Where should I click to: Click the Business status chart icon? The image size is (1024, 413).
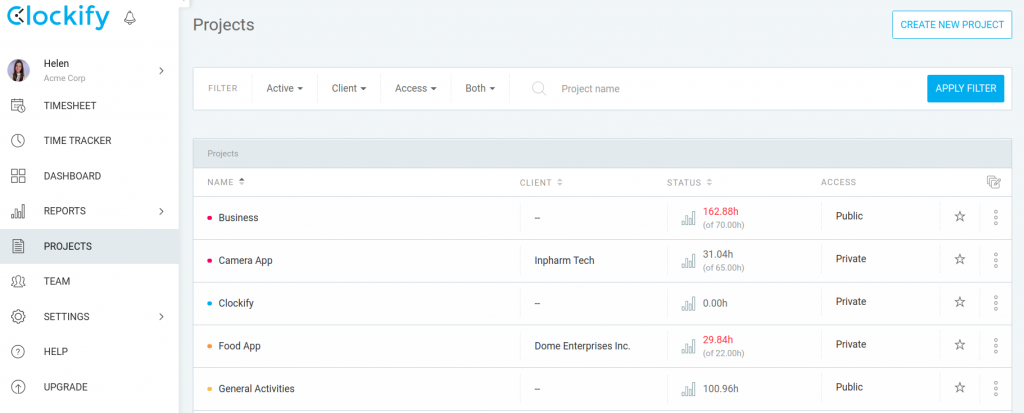(x=688, y=219)
